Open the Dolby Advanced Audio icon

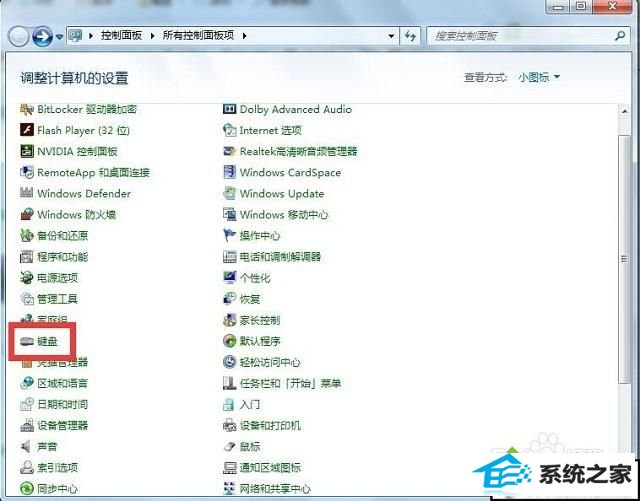pyautogui.click(x=229, y=109)
